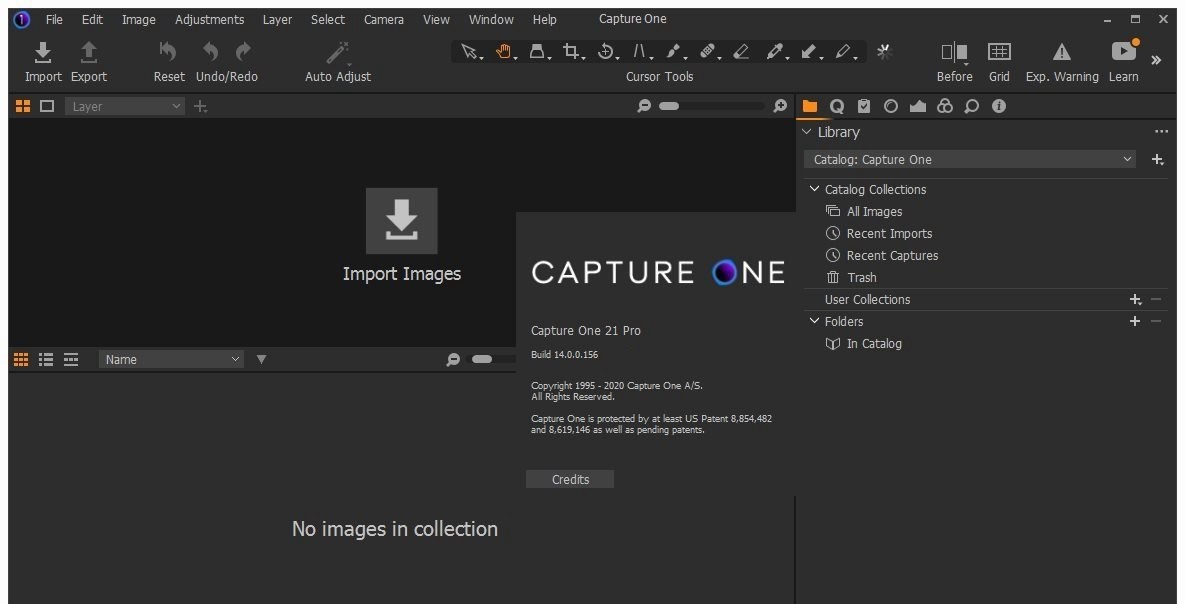Viewport: 1185px width, 604px height.
Task: Open the Layer dropdown in the viewer
Action: [x=125, y=107]
